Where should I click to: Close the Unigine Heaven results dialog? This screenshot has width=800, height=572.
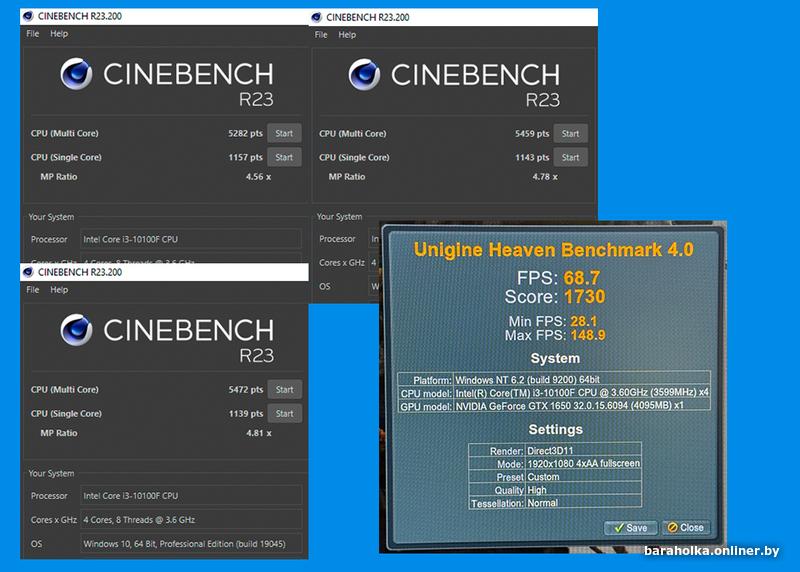click(x=686, y=527)
